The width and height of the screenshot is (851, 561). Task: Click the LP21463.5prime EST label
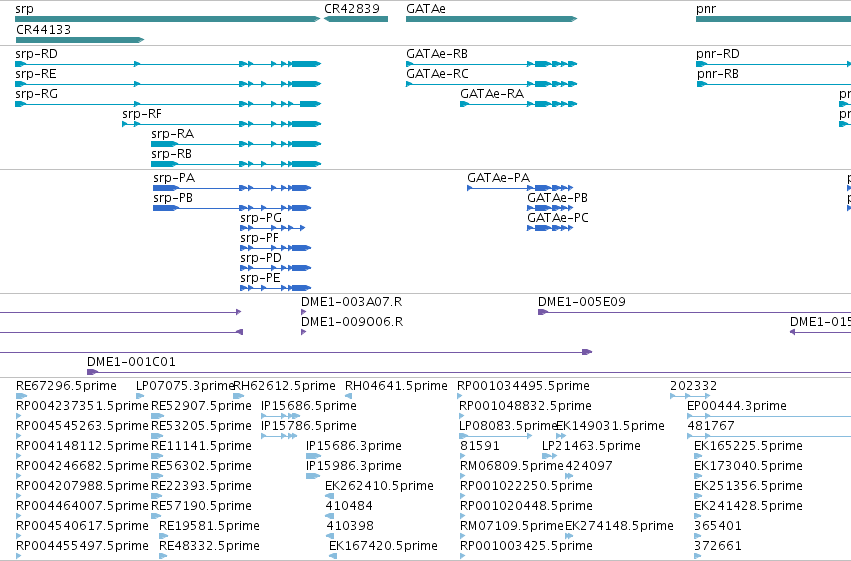click(x=592, y=446)
